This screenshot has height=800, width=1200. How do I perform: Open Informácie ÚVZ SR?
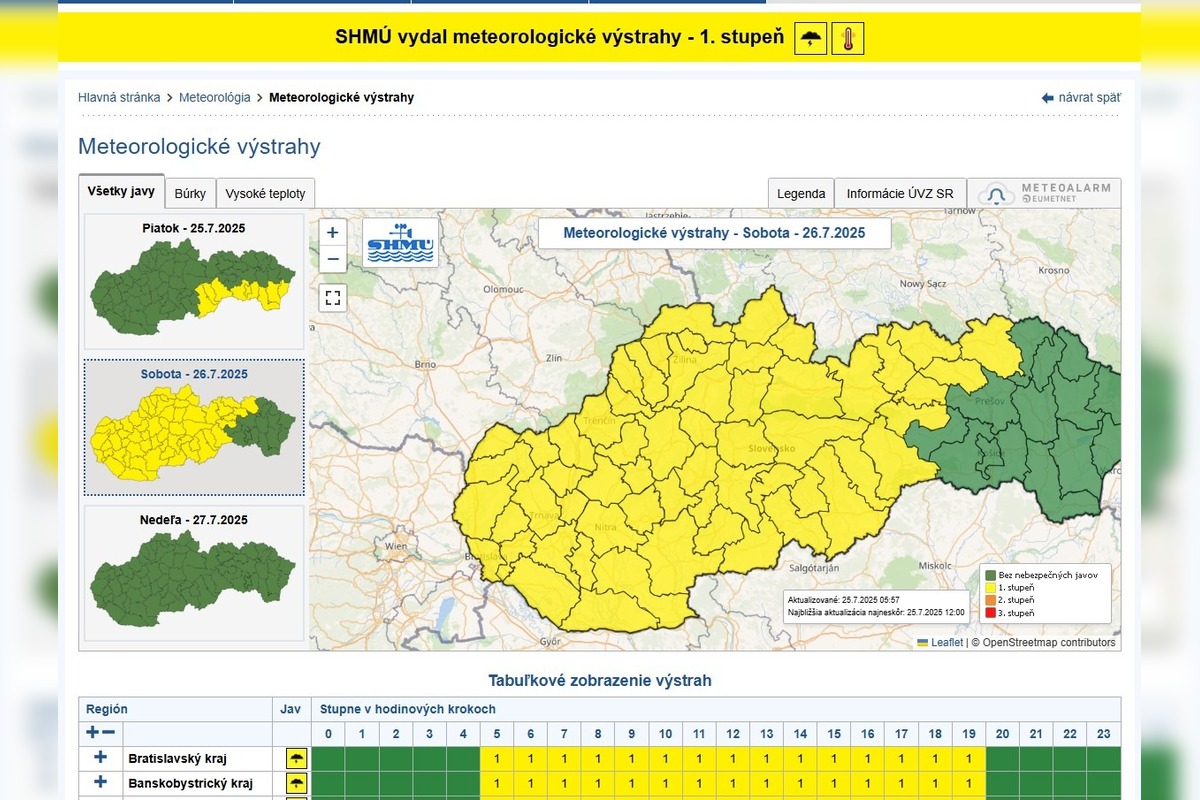(x=899, y=194)
